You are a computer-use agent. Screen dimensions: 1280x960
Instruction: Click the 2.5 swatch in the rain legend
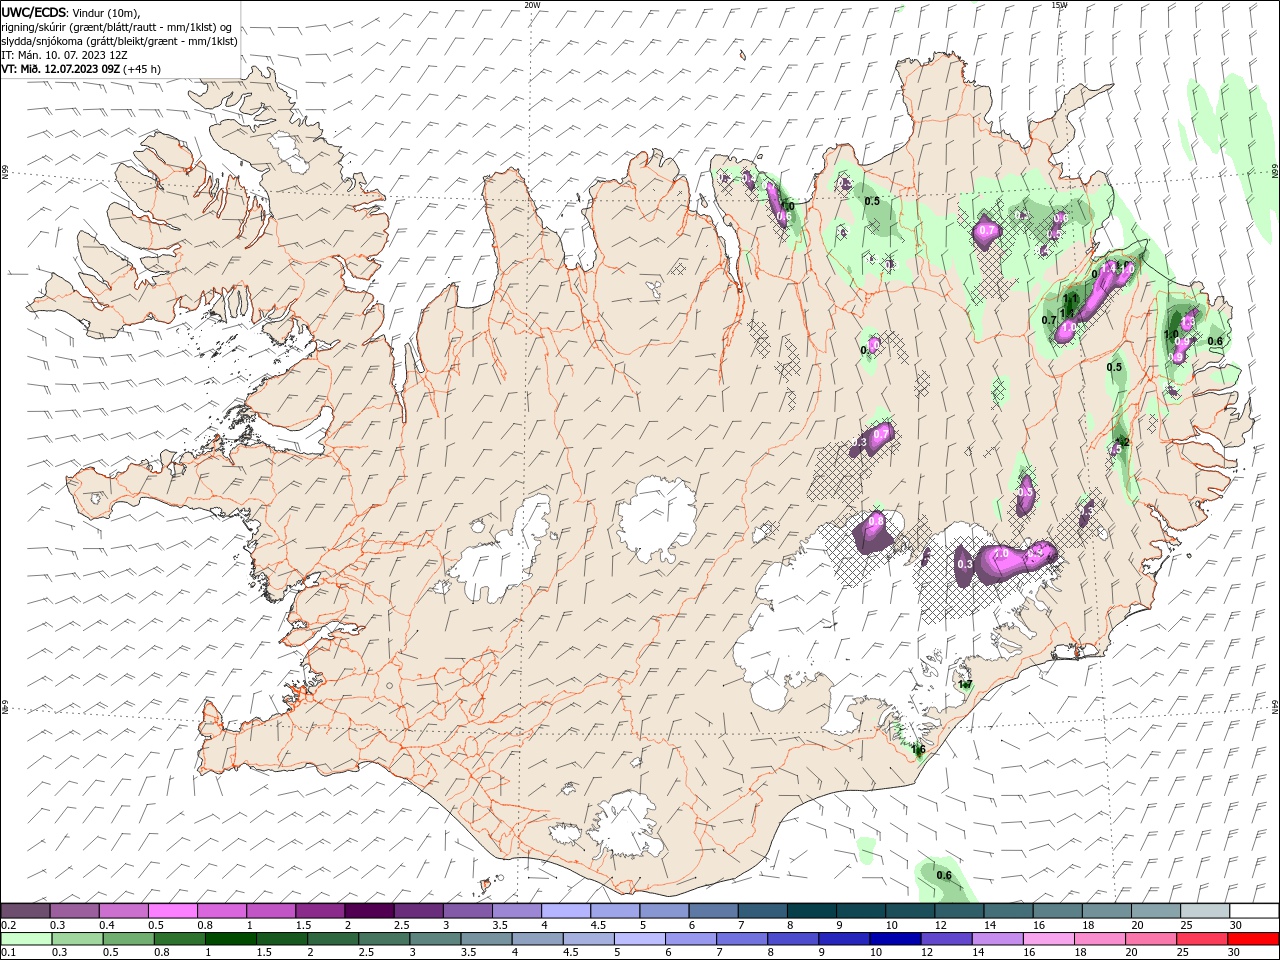[x=385, y=939]
